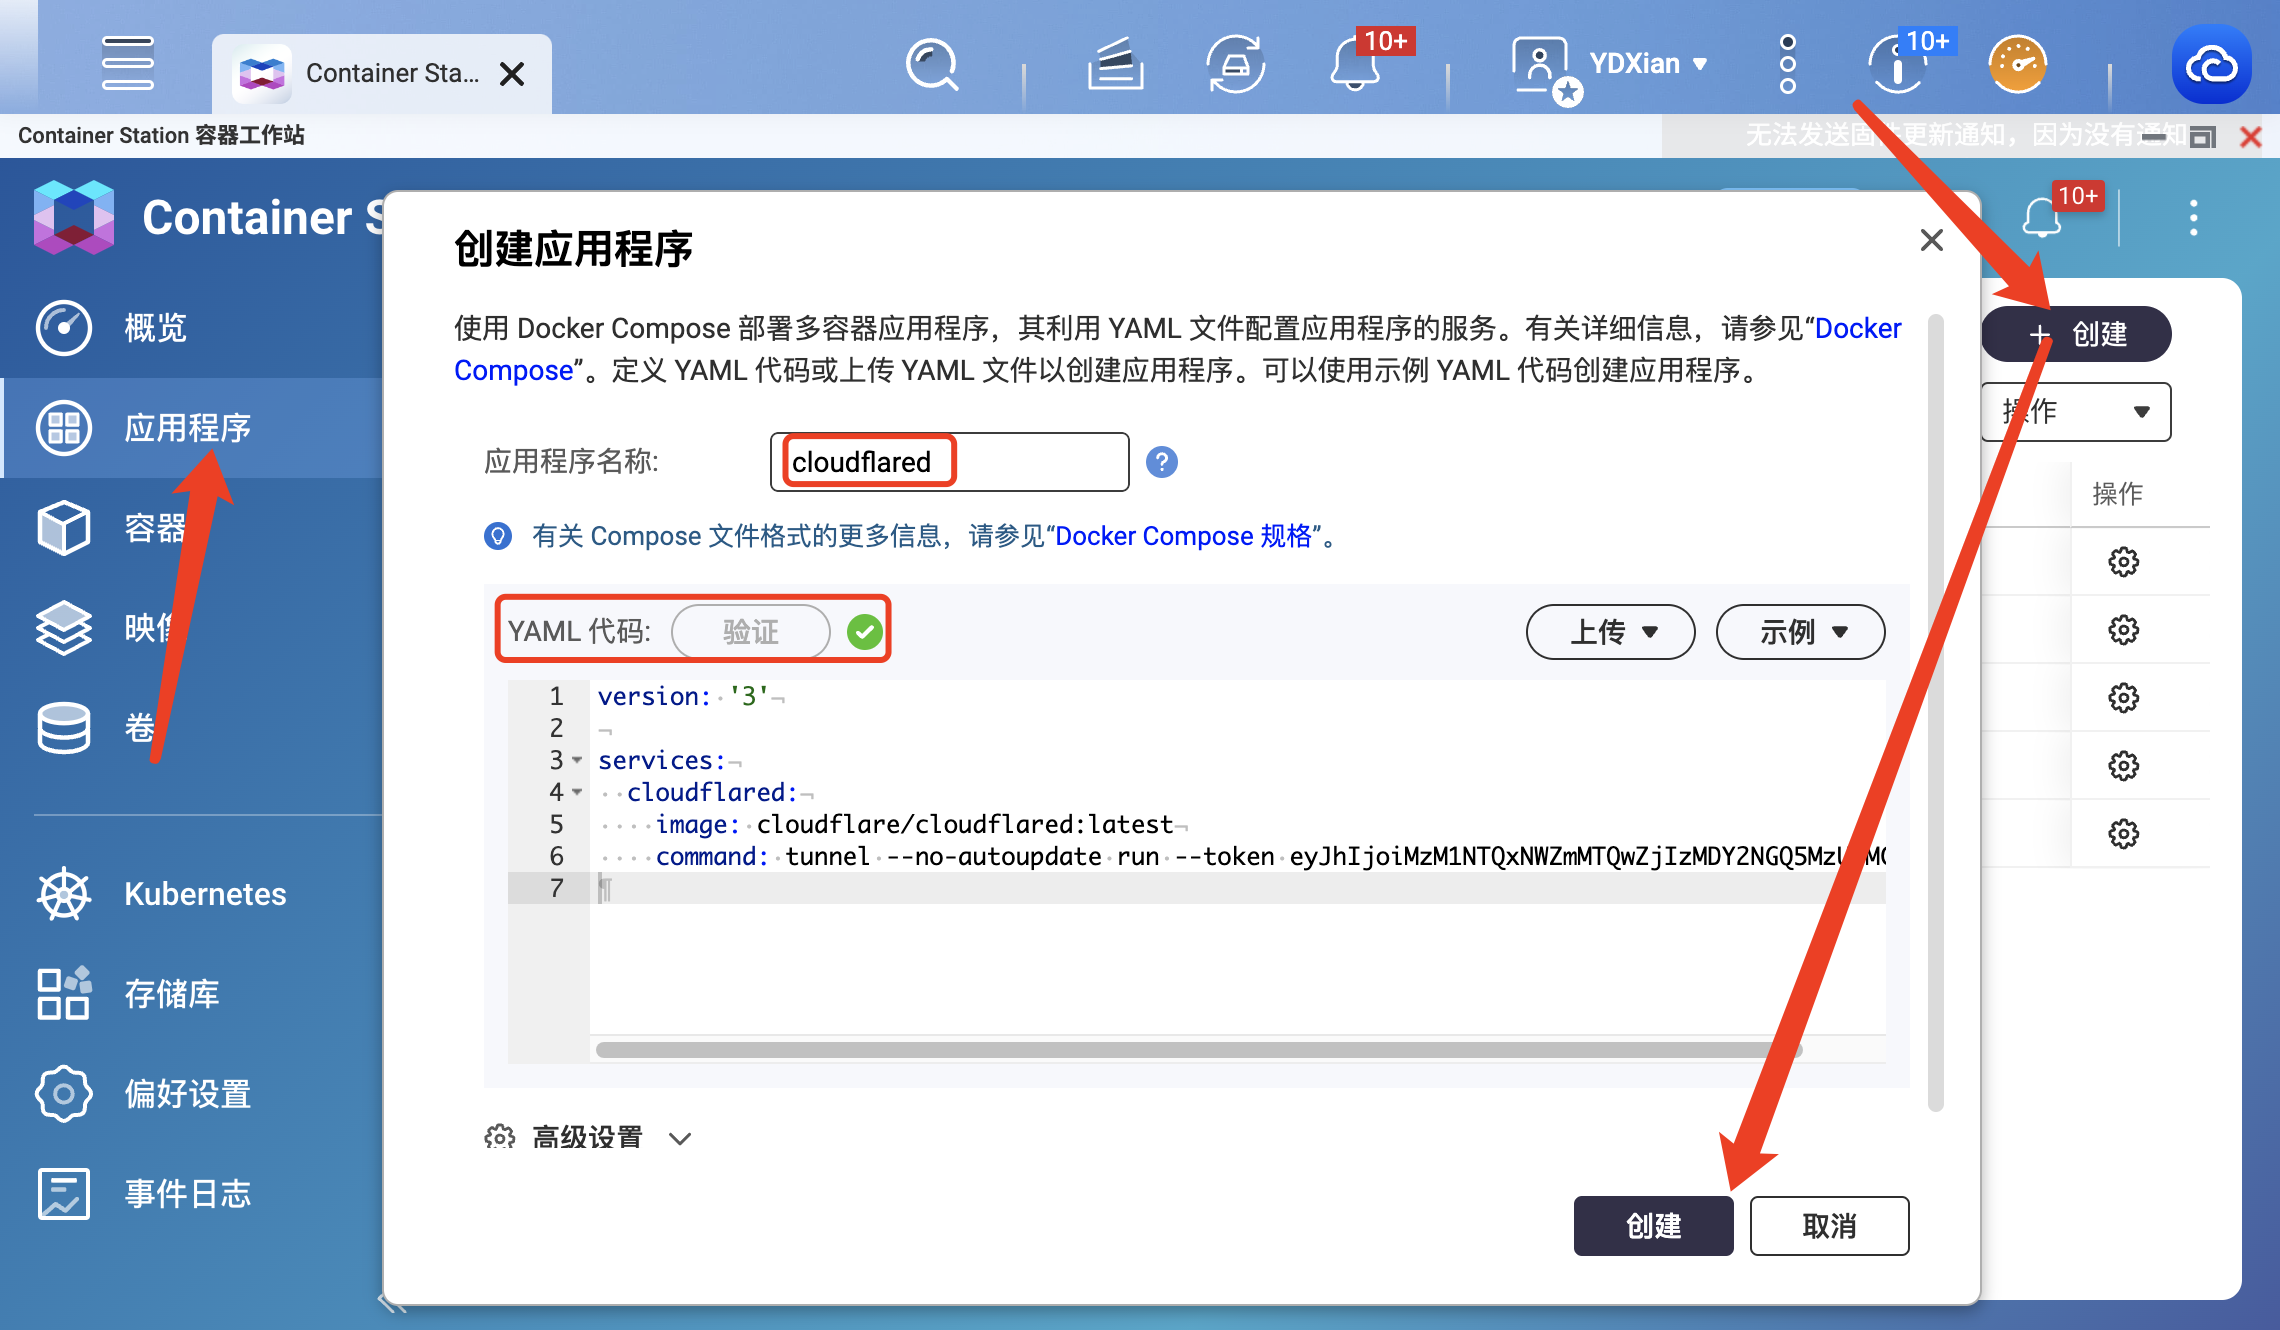
Task: Open the Docker Compose 规格 link
Action: click(x=1183, y=537)
